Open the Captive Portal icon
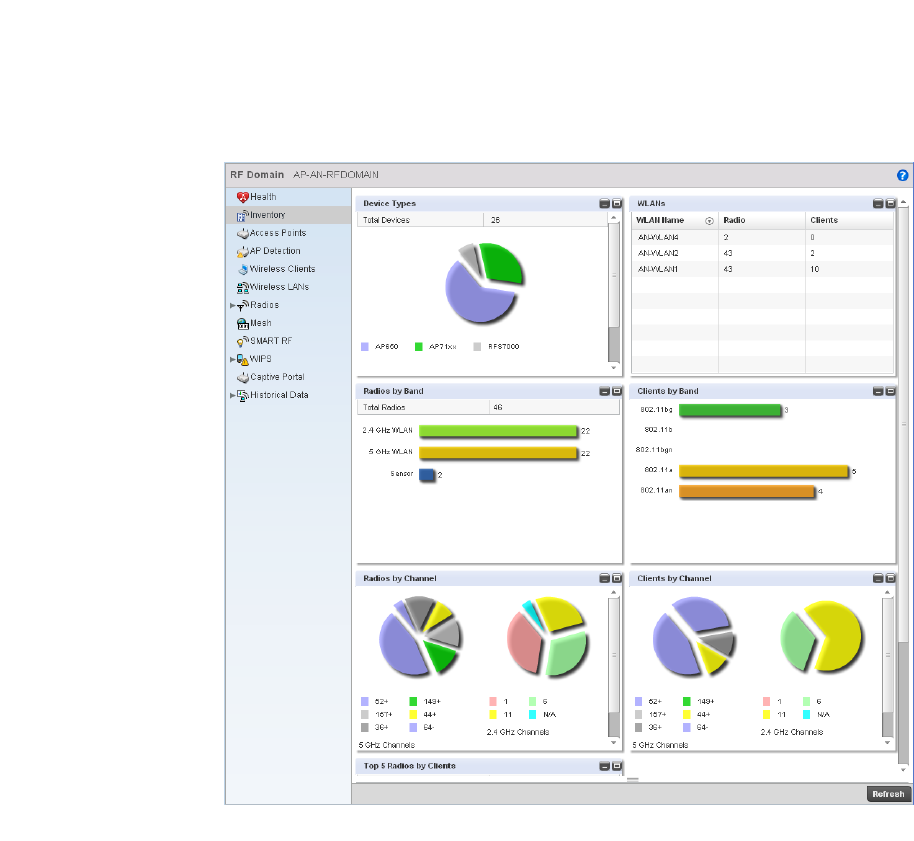This screenshot has width=914, height=841. pyautogui.click(x=242, y=378)
